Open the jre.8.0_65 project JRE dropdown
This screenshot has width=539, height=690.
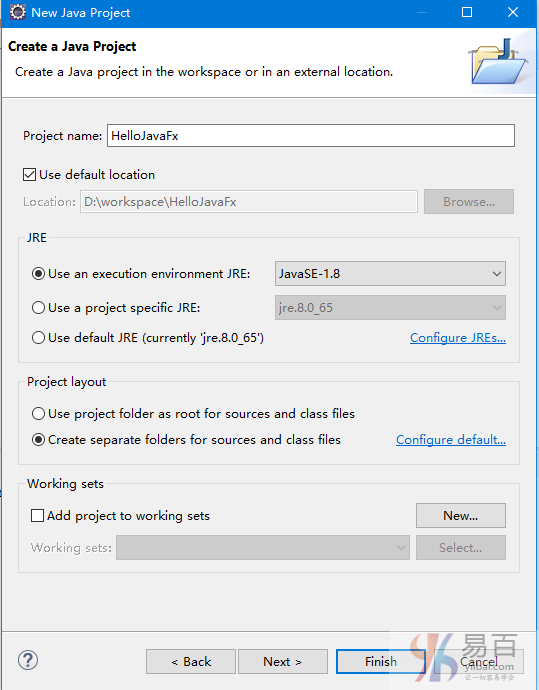[390, 308]
